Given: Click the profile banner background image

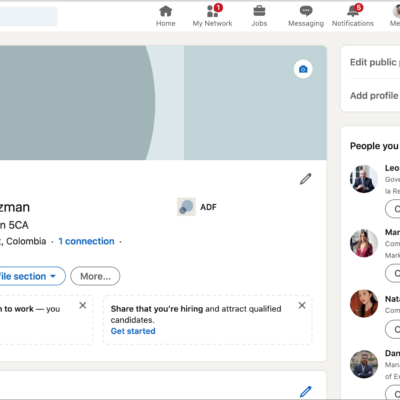Looking at the screenshot, I should tap(163, 103).
